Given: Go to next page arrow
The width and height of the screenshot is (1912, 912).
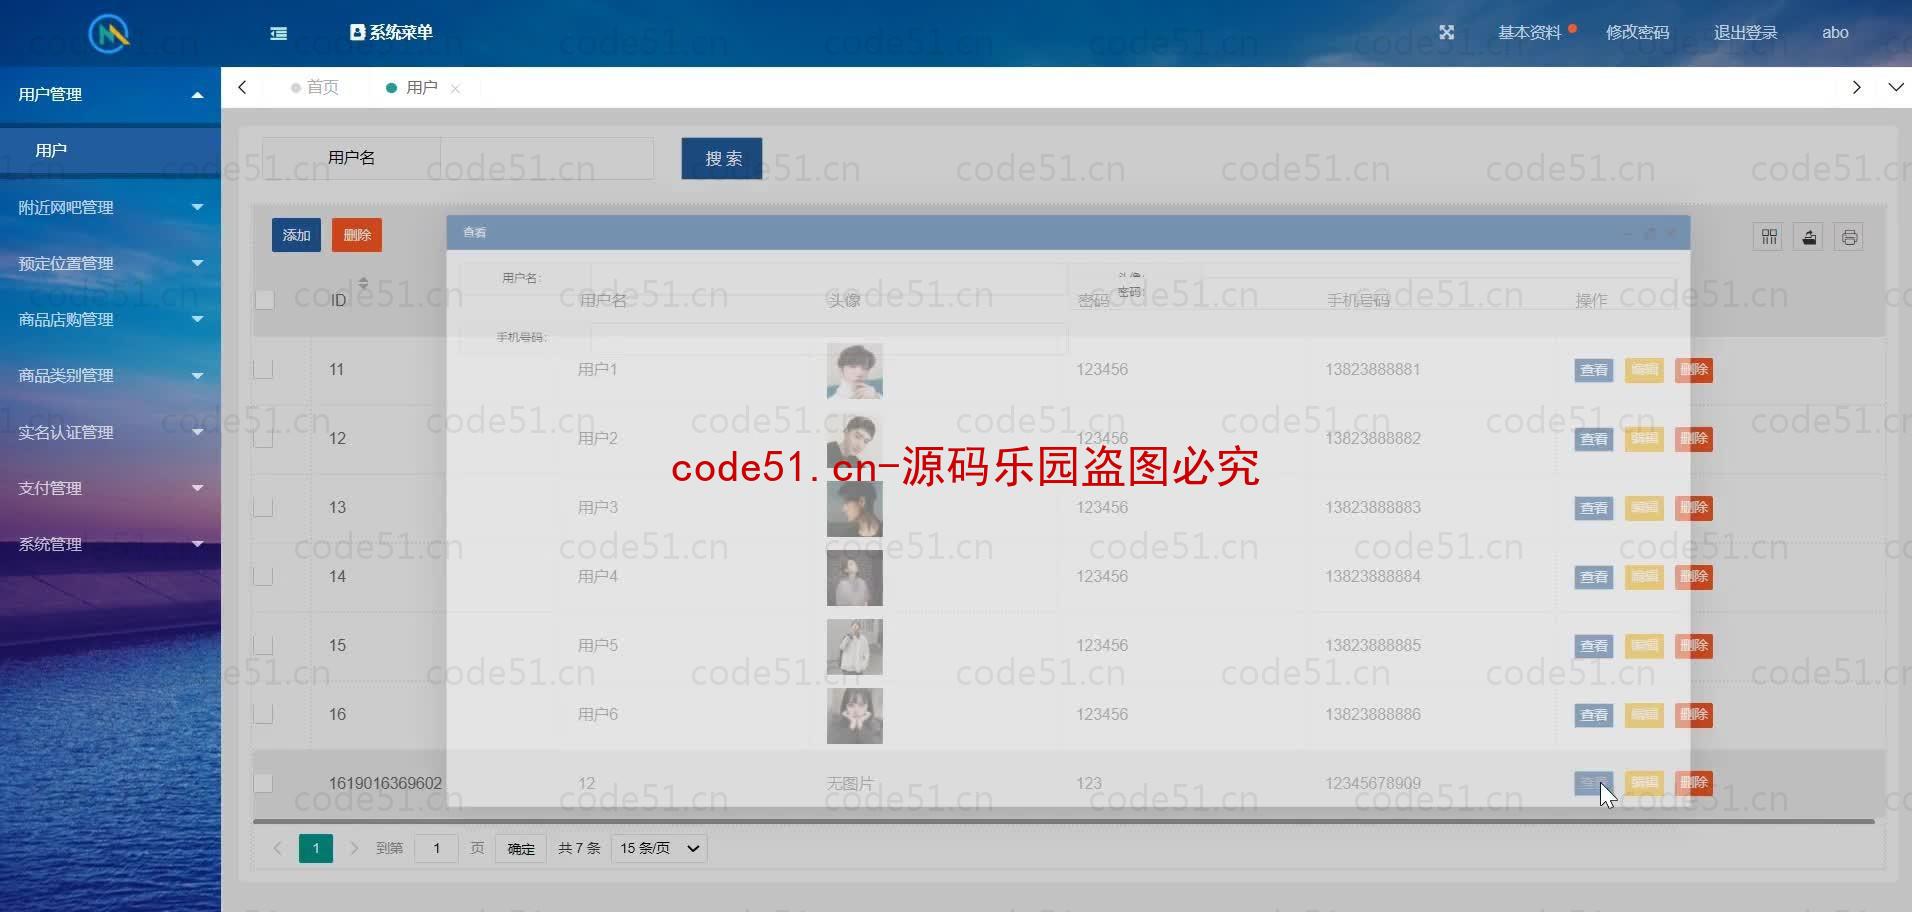Looking at the screenshot, I should click(353, 848).
